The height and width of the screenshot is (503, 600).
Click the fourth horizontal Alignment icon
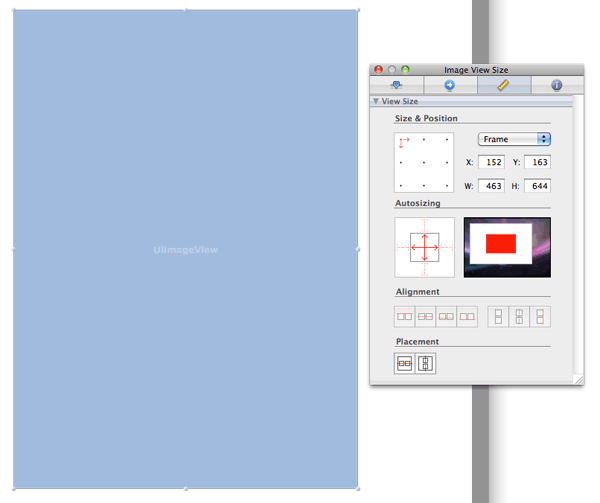(467, 316)
